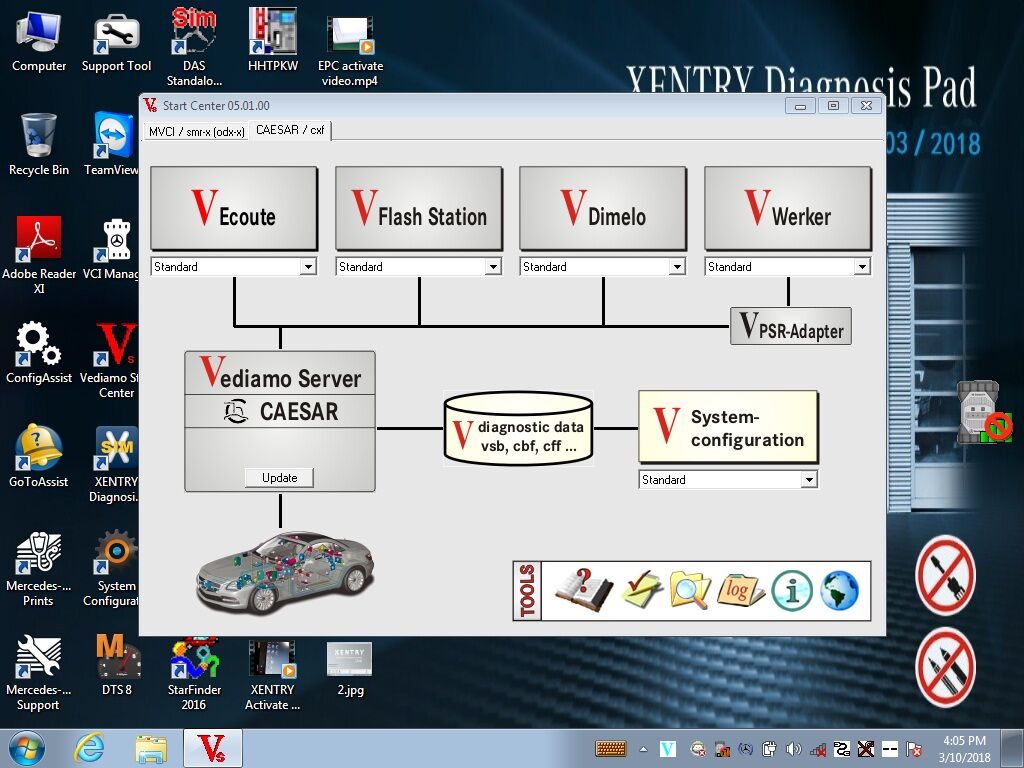Open the folder search magnifier tool
1024x768 pixels.
[x=690, y=590]
